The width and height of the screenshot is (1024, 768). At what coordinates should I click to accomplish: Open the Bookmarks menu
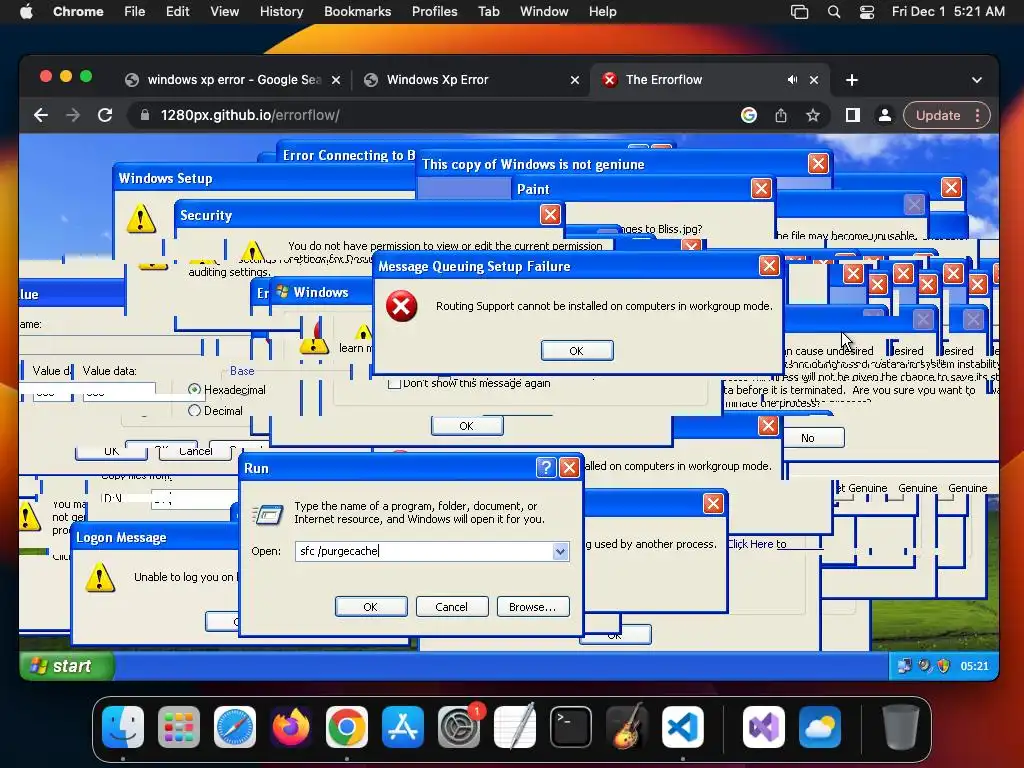point(358,11)
